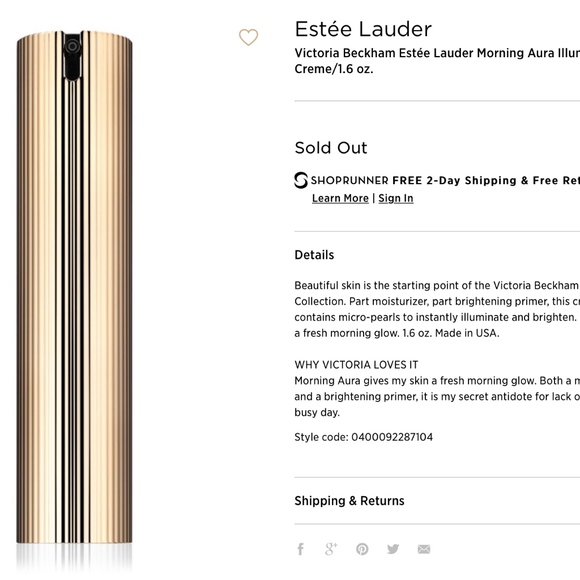Open ShopRunner Learn More link
The image size is (580, 580).
coord(340,198)
